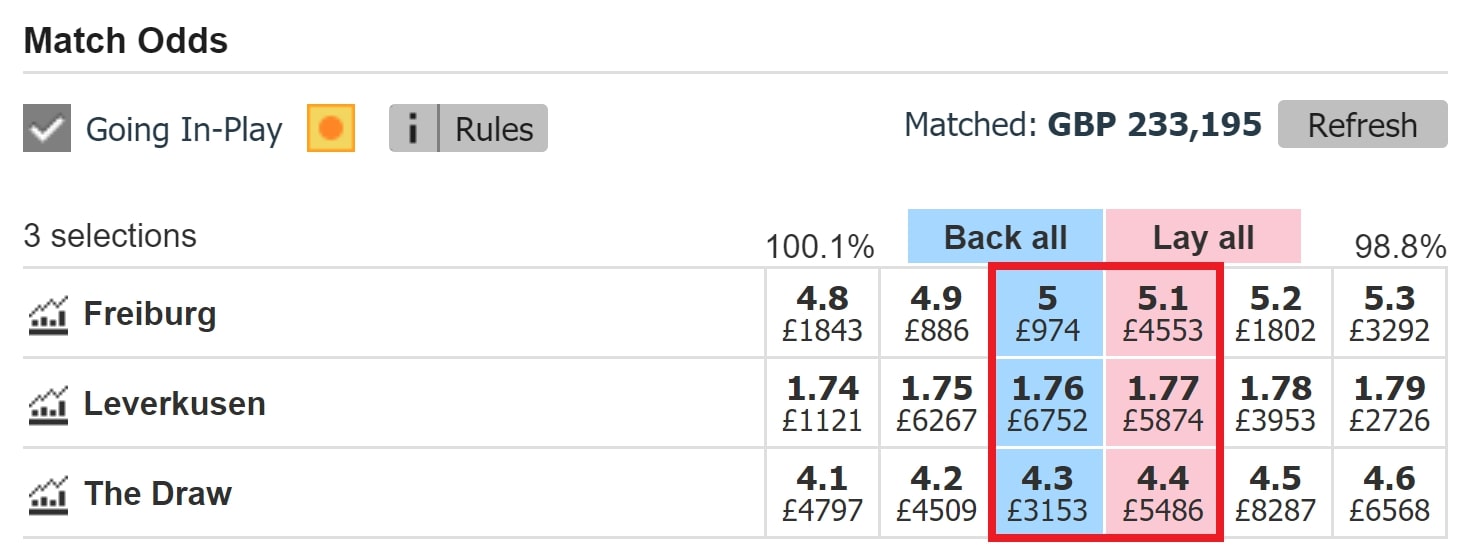This screenshot has height=560, width=1469.
Task: Select Leverkusen 1.79 lay price cell
Action: point(1389,403)
